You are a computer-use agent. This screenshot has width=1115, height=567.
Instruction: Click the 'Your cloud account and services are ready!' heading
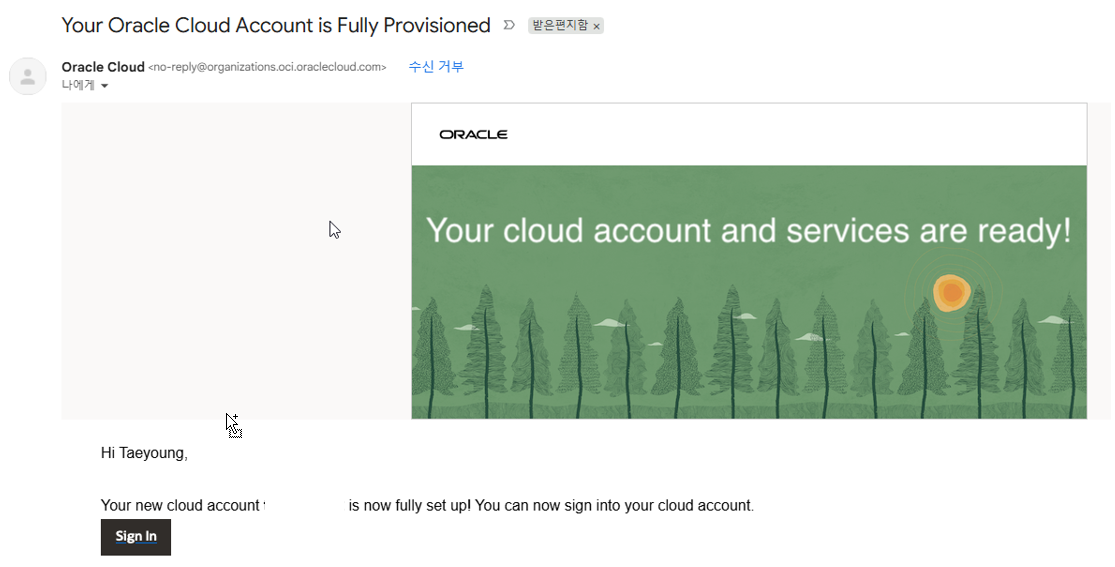(748, 230)
